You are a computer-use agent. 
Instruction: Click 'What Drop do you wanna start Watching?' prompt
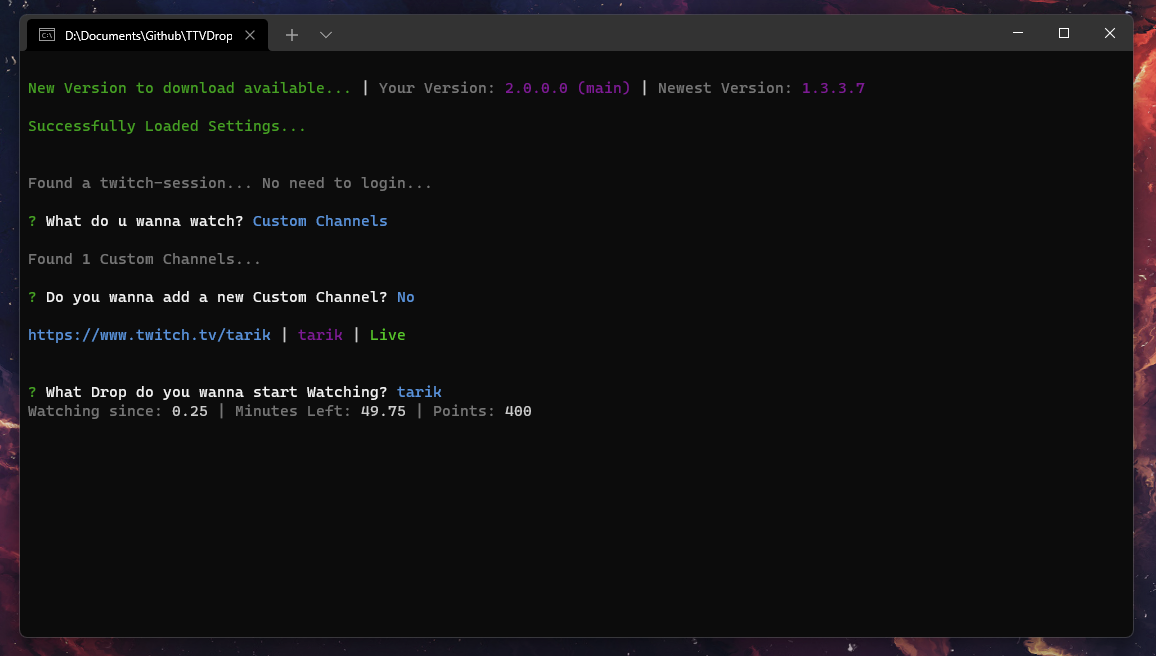coord(216,391)
